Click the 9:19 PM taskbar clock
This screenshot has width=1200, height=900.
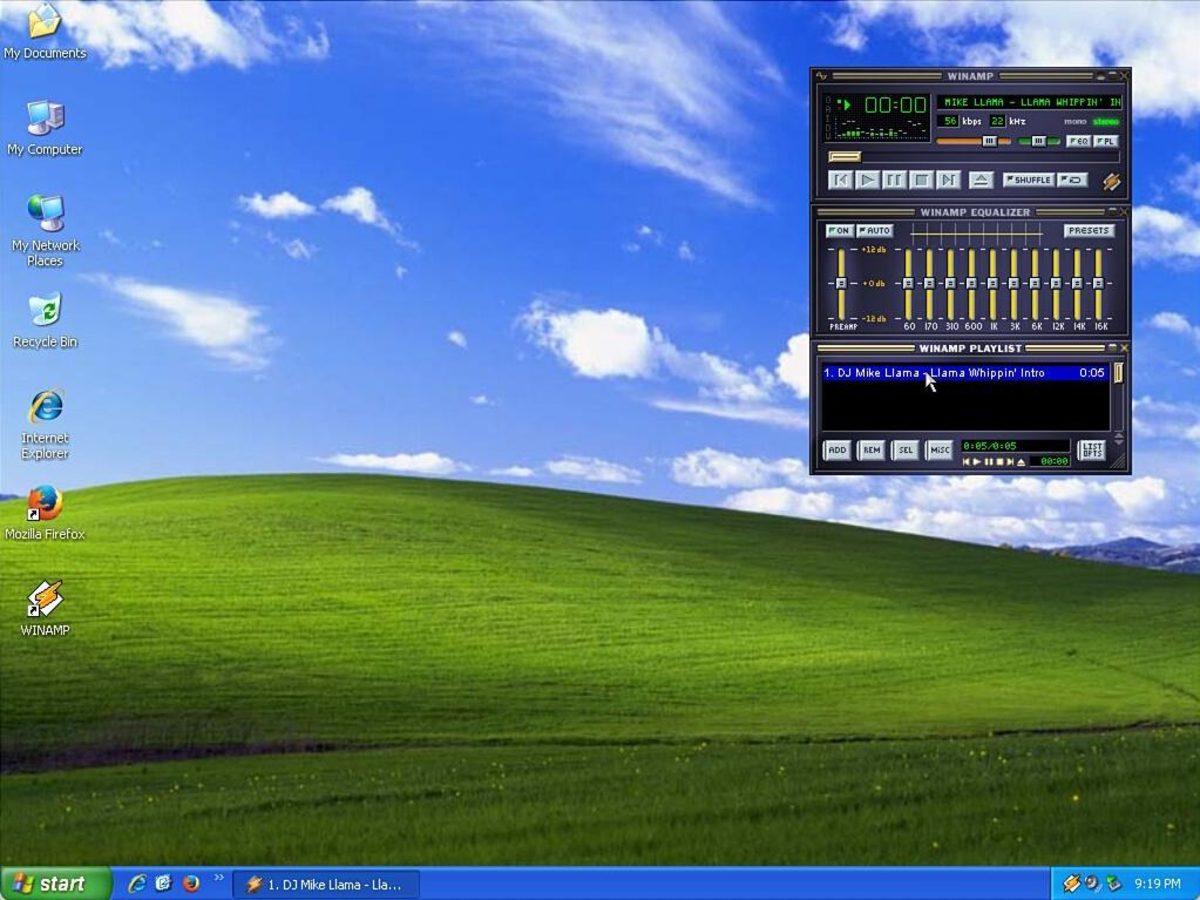pyautogui.click(x=1158, y=884)
